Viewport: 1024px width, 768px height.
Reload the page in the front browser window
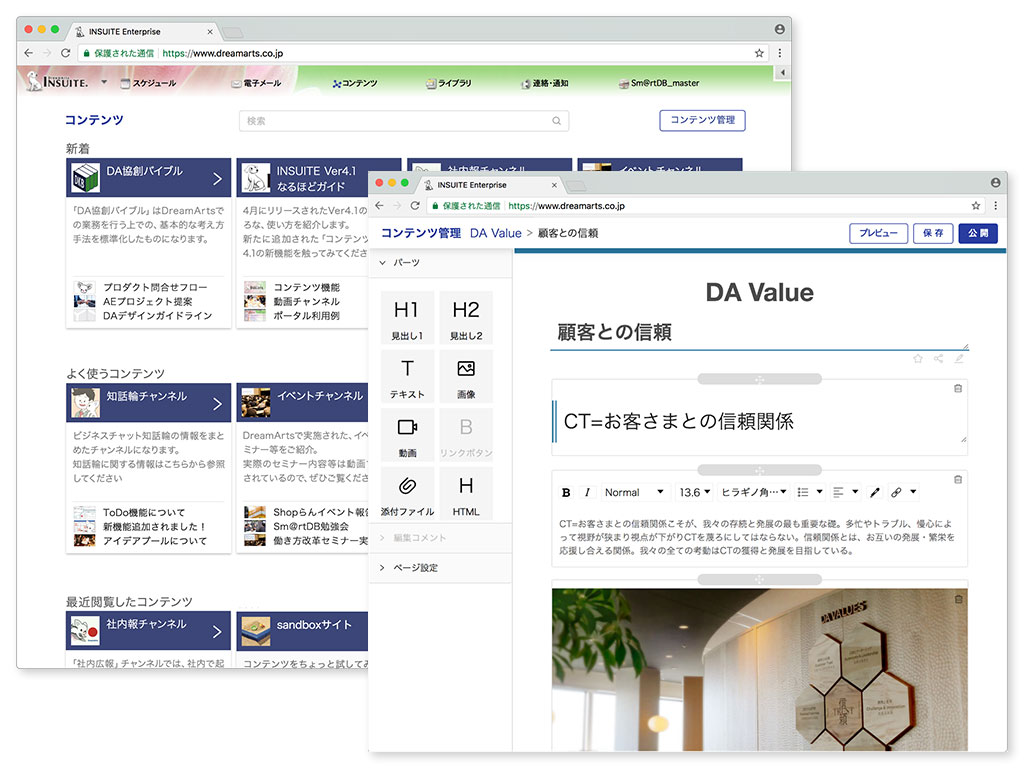coord(415,206)
